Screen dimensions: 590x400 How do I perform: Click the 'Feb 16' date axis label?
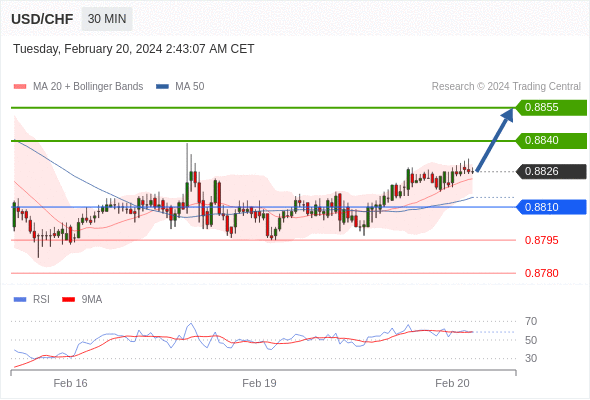click(x=70, y=383)
